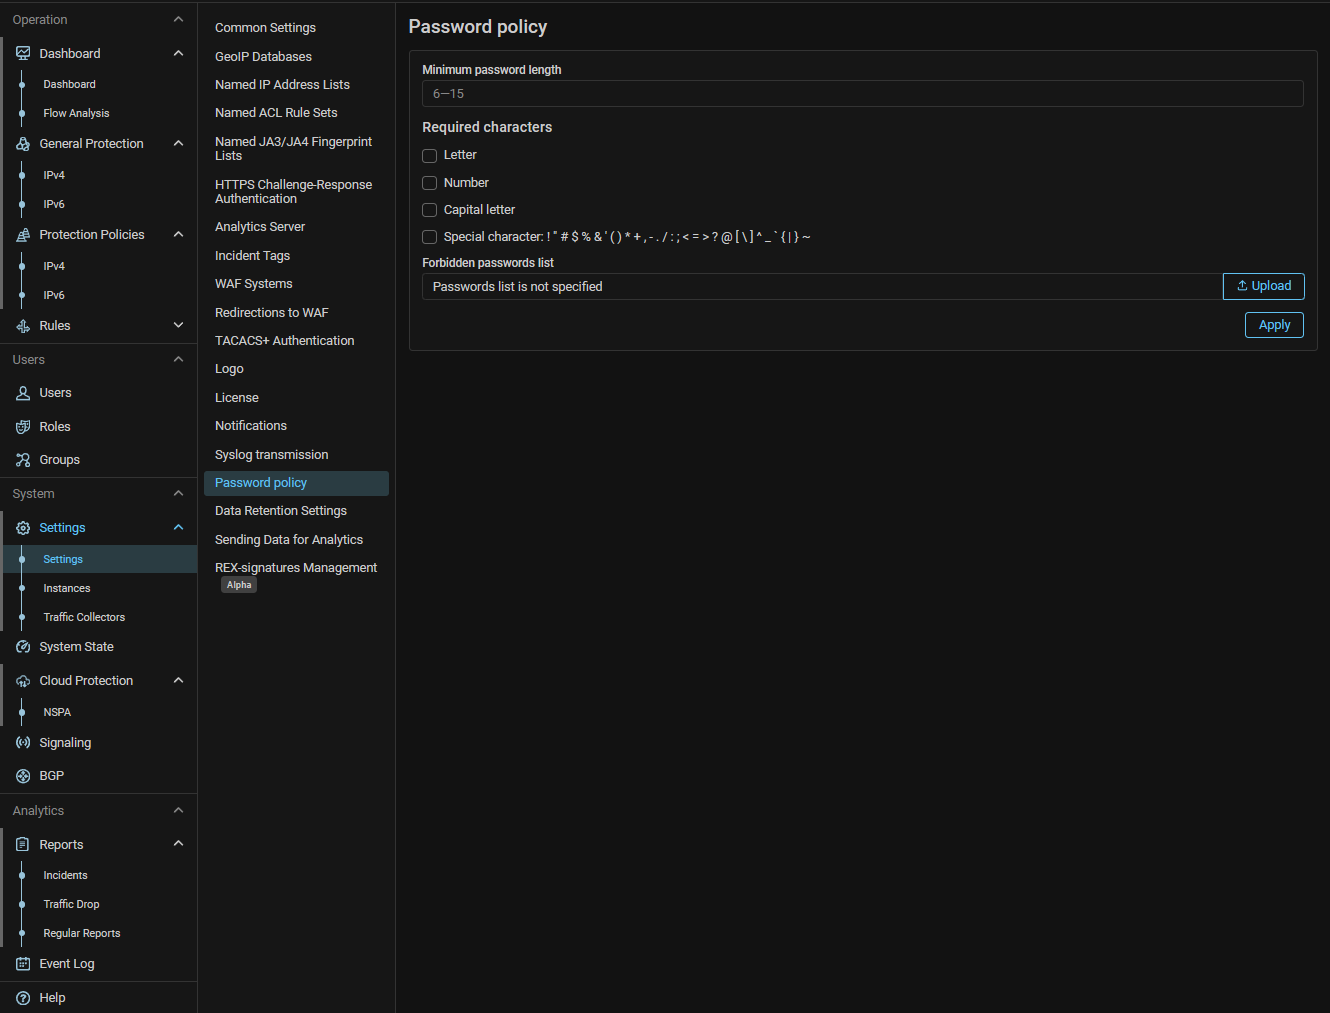Go to Data Retention Settings
This screenshot has height=1013, width=1330.
click(280, 511)
